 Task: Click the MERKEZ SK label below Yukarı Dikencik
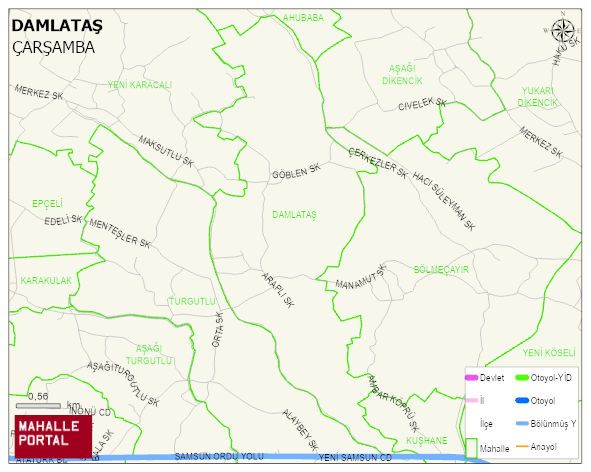(x=540, y=142)
